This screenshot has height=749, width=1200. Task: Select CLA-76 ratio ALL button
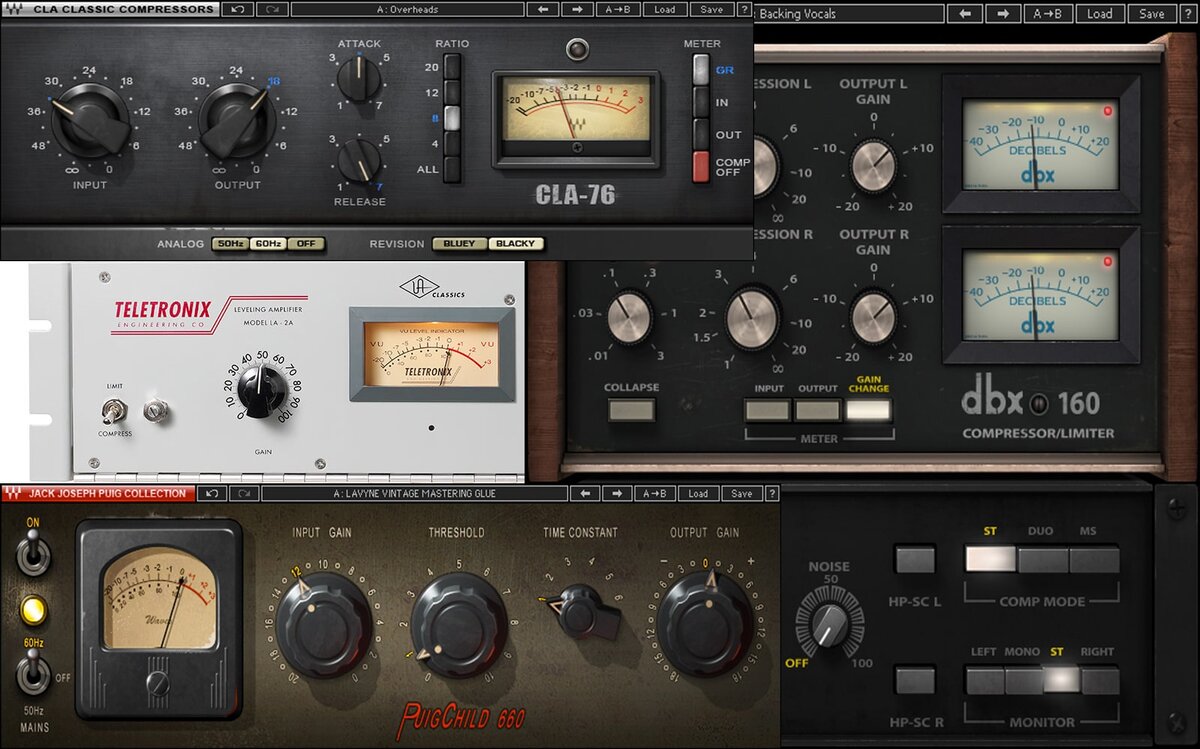(x=453, y=169)
